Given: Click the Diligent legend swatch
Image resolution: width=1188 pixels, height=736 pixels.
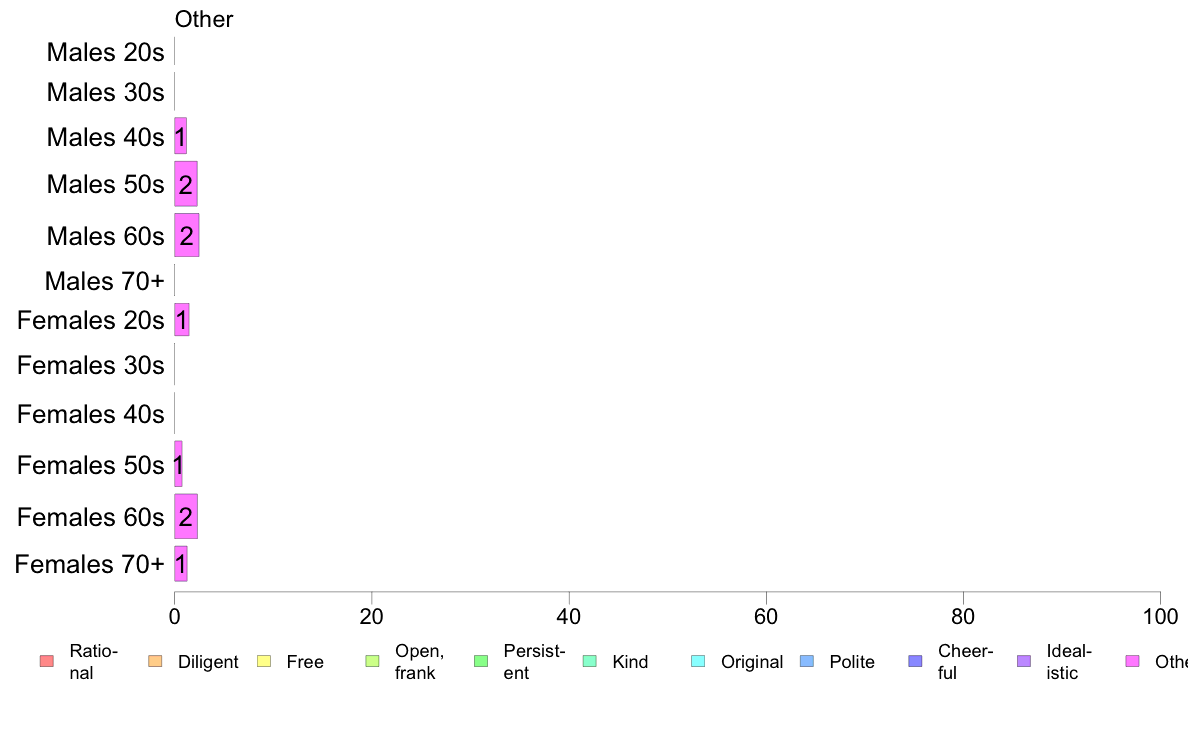Looking at the screenshot, I should click(155, 662).
